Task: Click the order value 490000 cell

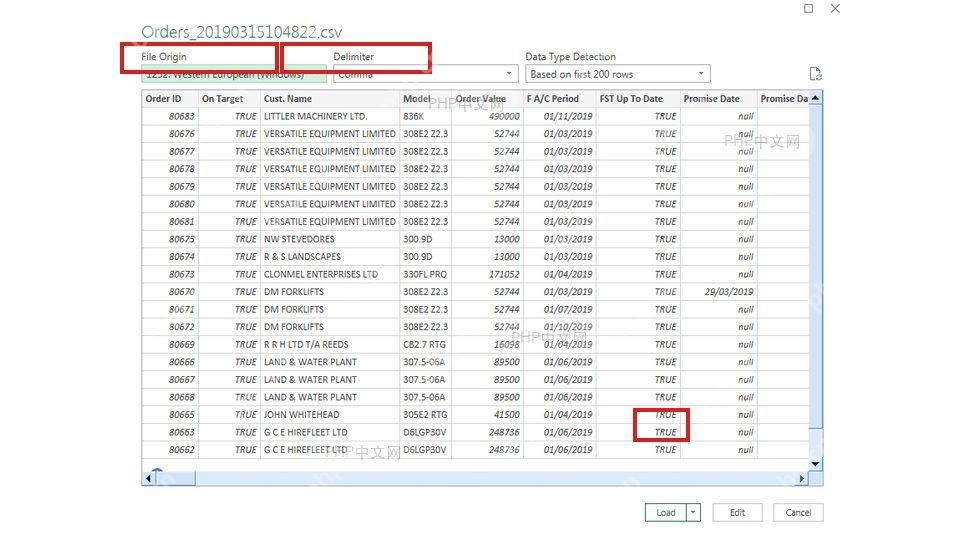Action: point(487,116)
